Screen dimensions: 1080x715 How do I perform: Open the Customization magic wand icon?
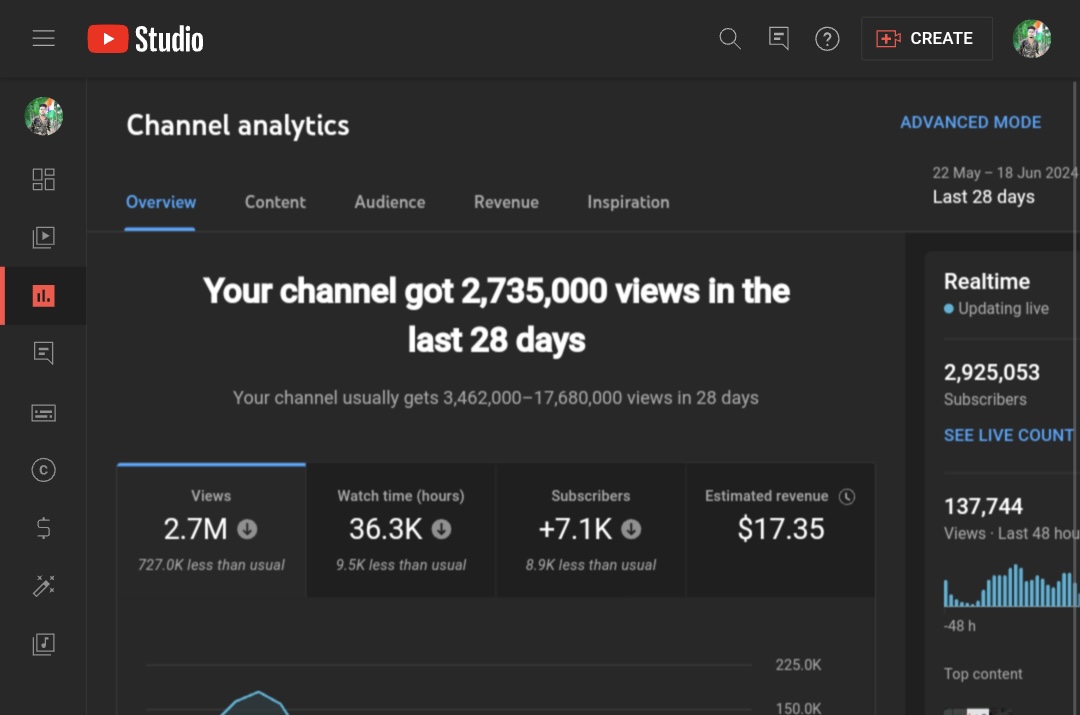pyautogui.click(x=43, y=586)
